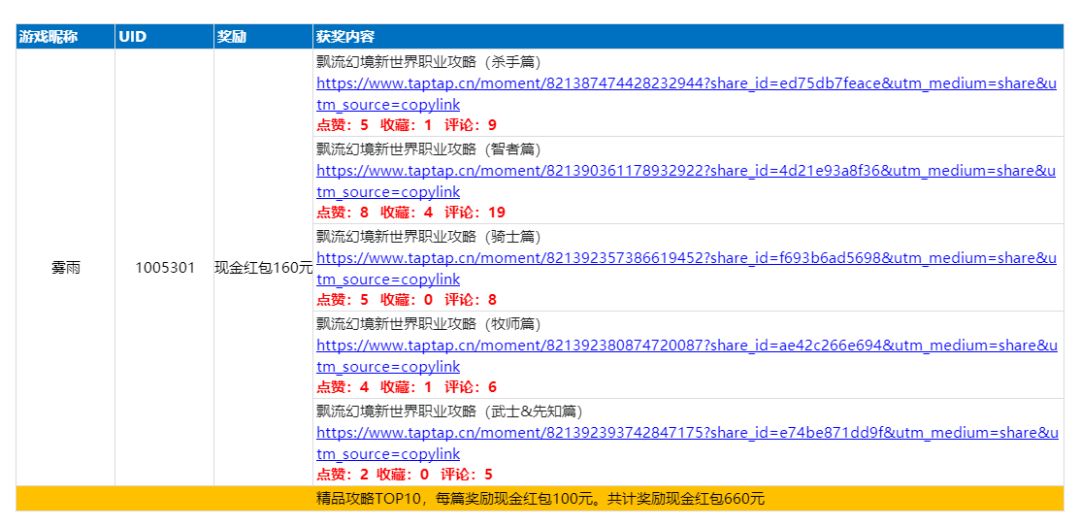Click stats line 点赞：2 收藏：0 评论：5

tap(404, 475)
